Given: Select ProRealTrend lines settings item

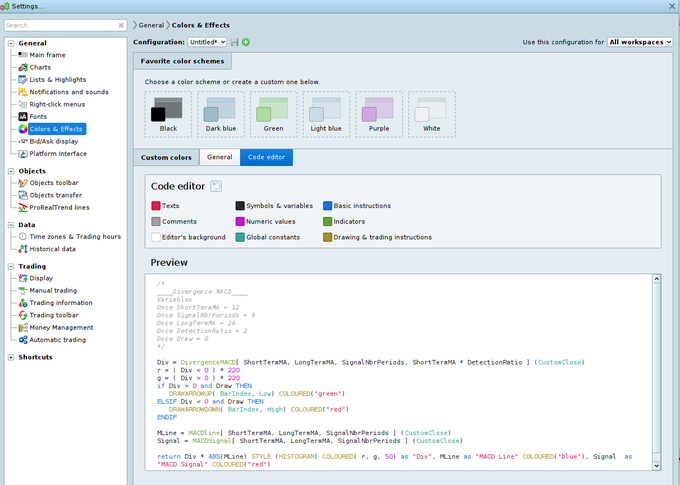Looking at the screenshot, I should [x=59, y=207].
